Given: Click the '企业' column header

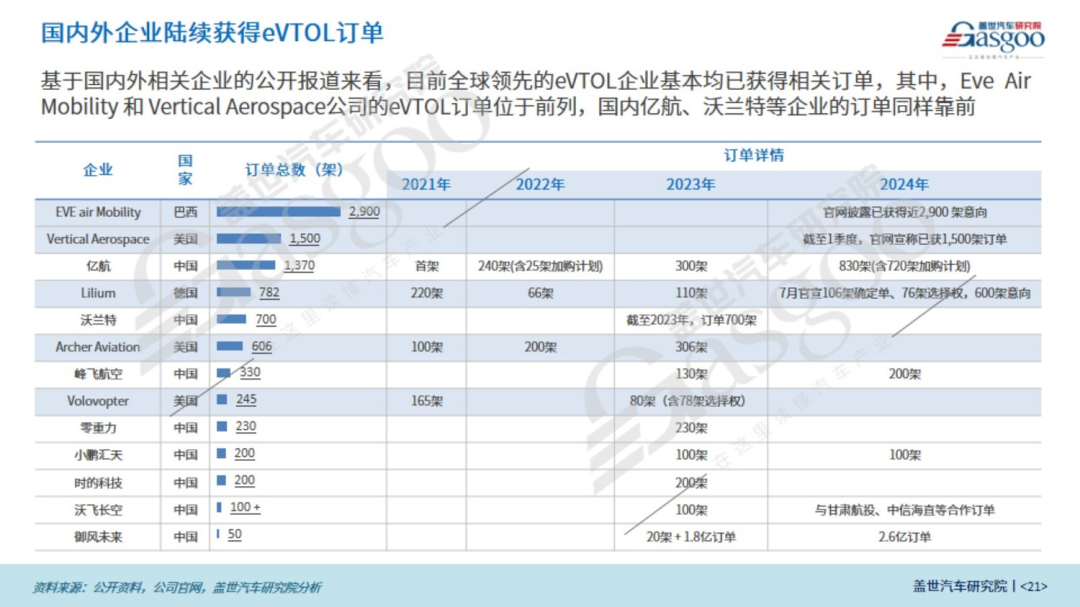Looking at the screenshot, I should coord(98,170).
